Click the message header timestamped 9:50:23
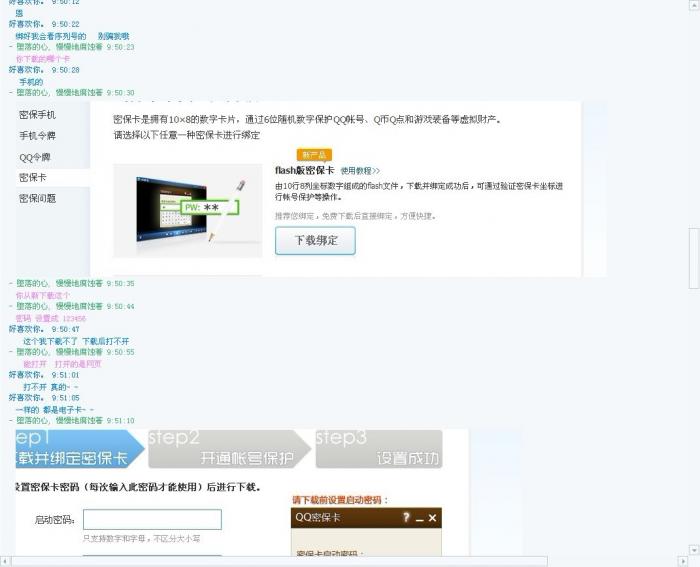Viewport: 700px width, 567px height. [71, 47]
